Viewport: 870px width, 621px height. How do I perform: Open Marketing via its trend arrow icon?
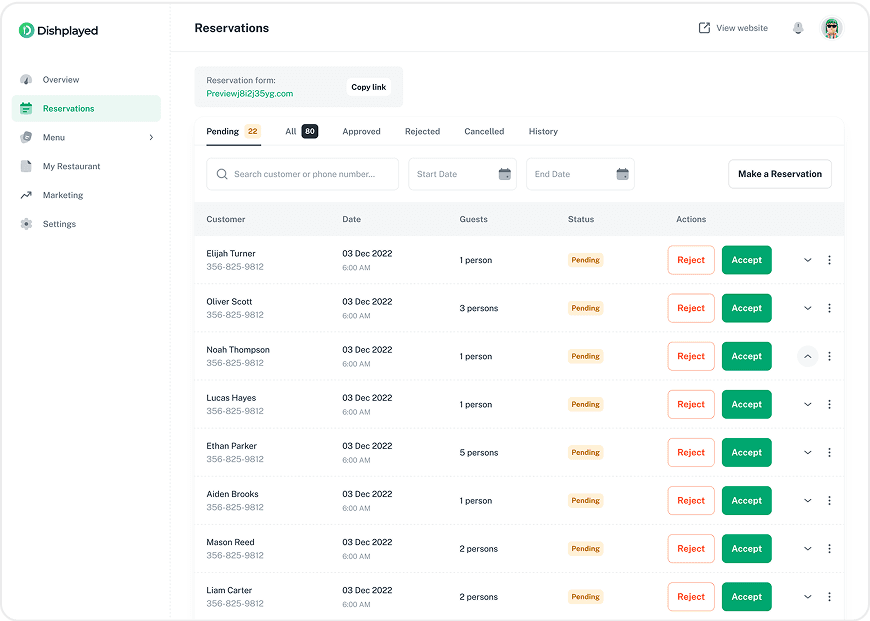(x=26, y=195)
